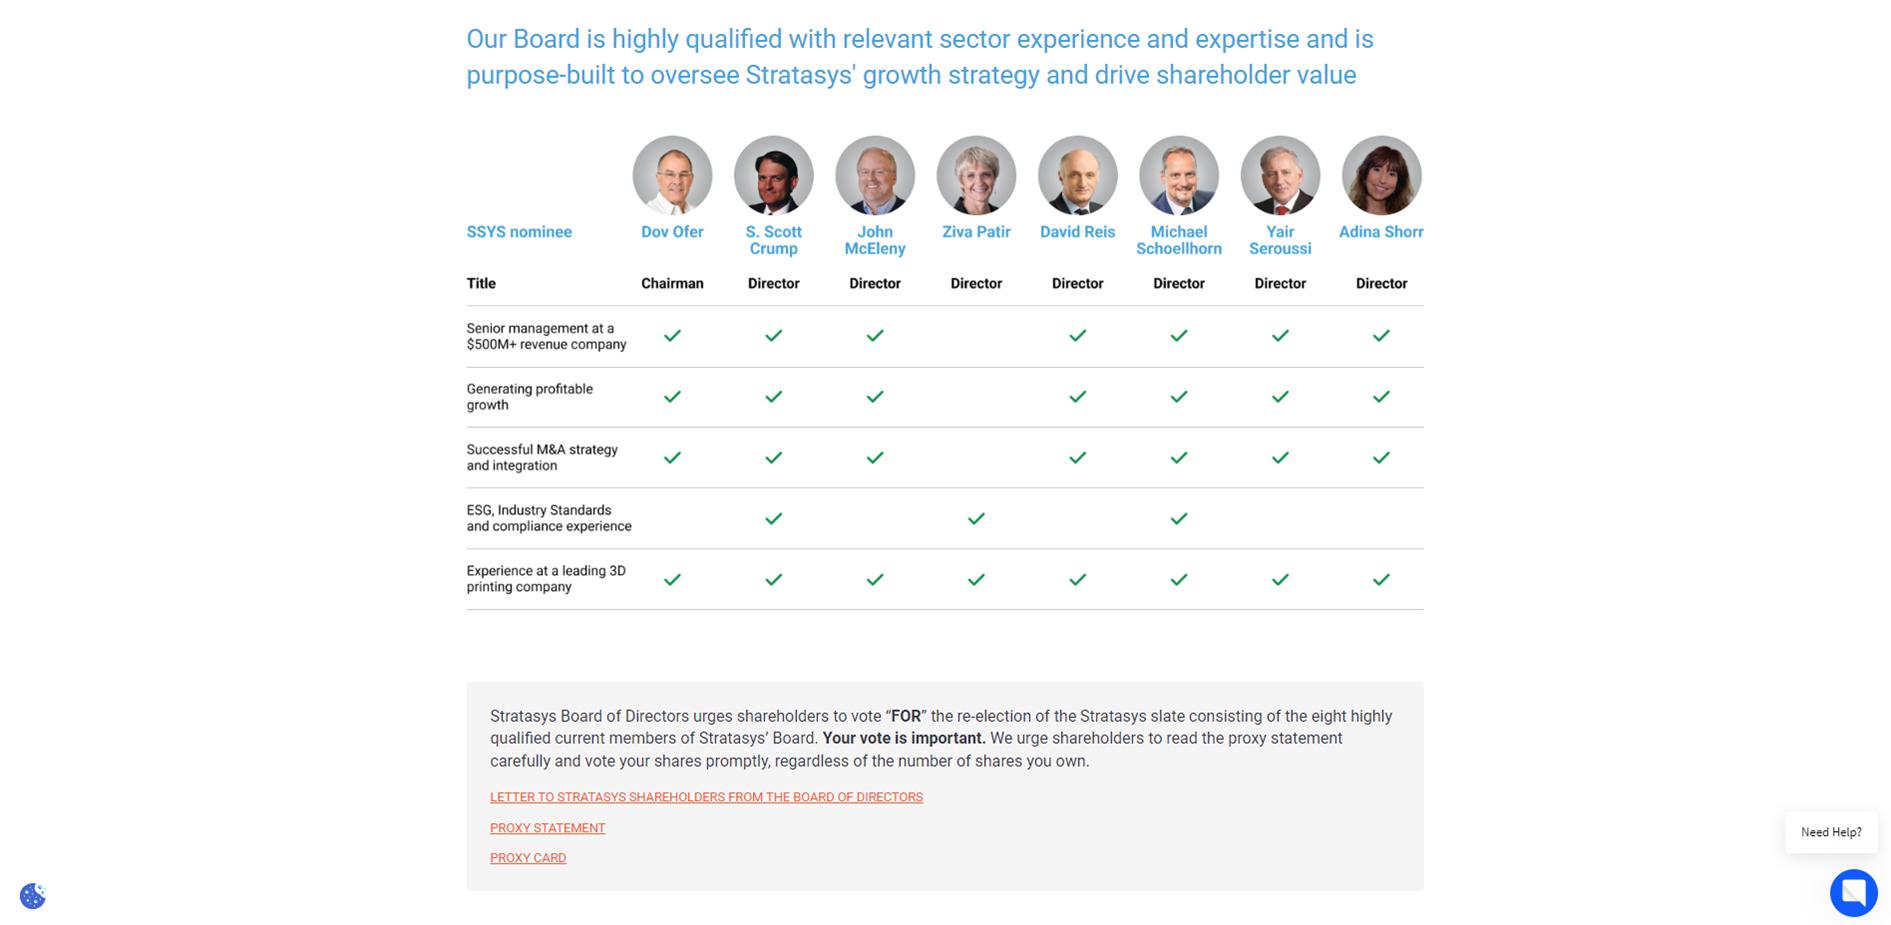Open the Letter to Stratasys Shareholders link

click(x=706, y=797)
